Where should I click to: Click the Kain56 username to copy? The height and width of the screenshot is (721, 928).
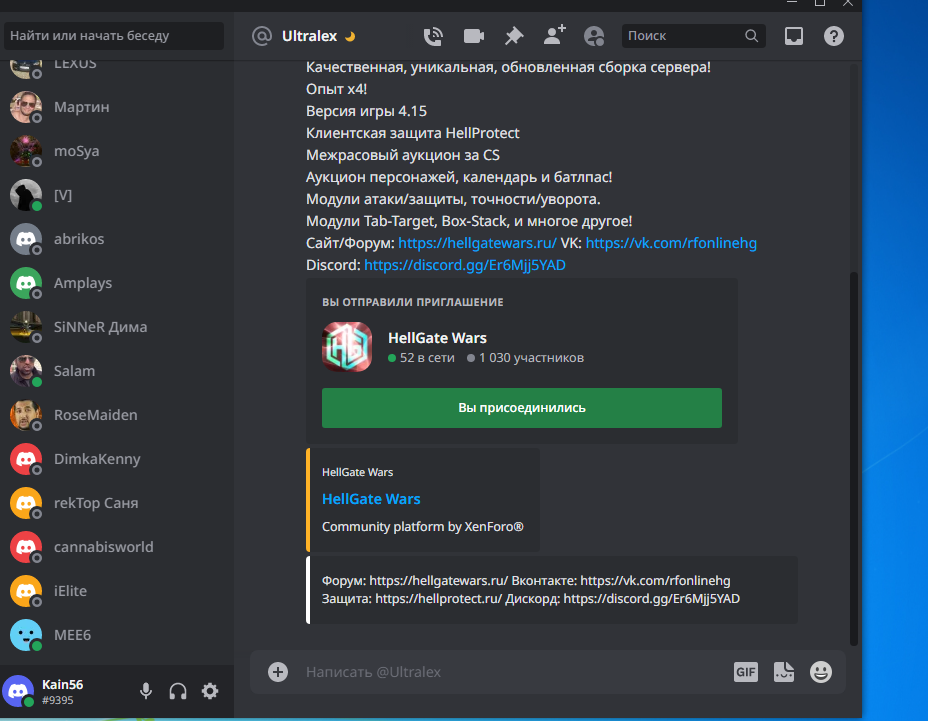63,685
